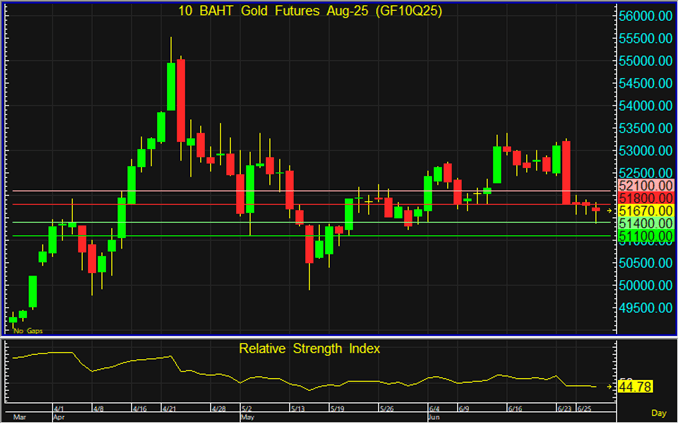Select the 6/23 date on time axis
This screenshot has width=679, height=424.
(565, 409)
